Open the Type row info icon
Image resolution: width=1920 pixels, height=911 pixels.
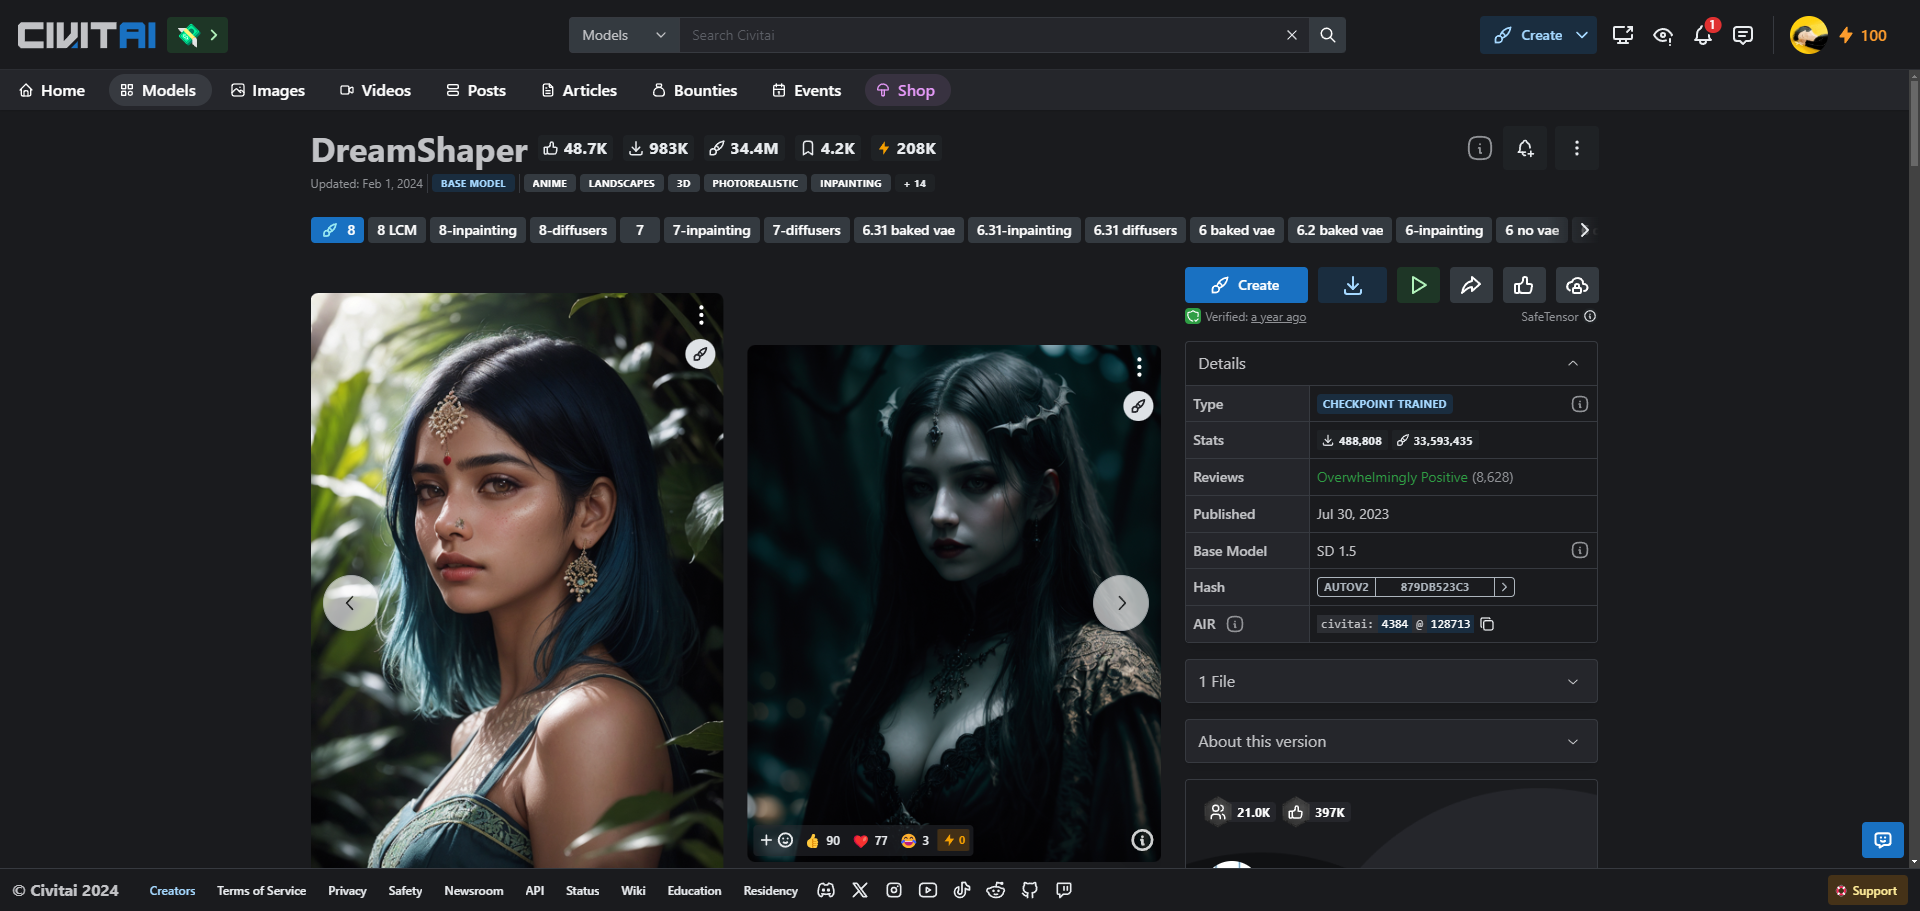pyautogui.click(x=1579, y=404)
